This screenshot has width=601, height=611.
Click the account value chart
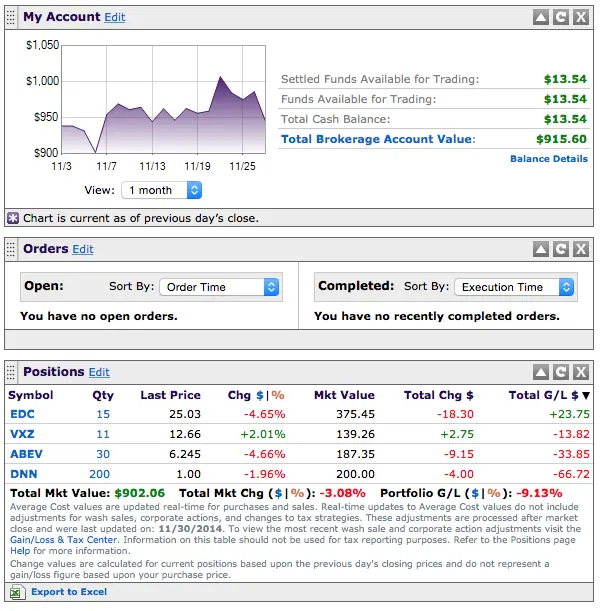tap(164, 99)
